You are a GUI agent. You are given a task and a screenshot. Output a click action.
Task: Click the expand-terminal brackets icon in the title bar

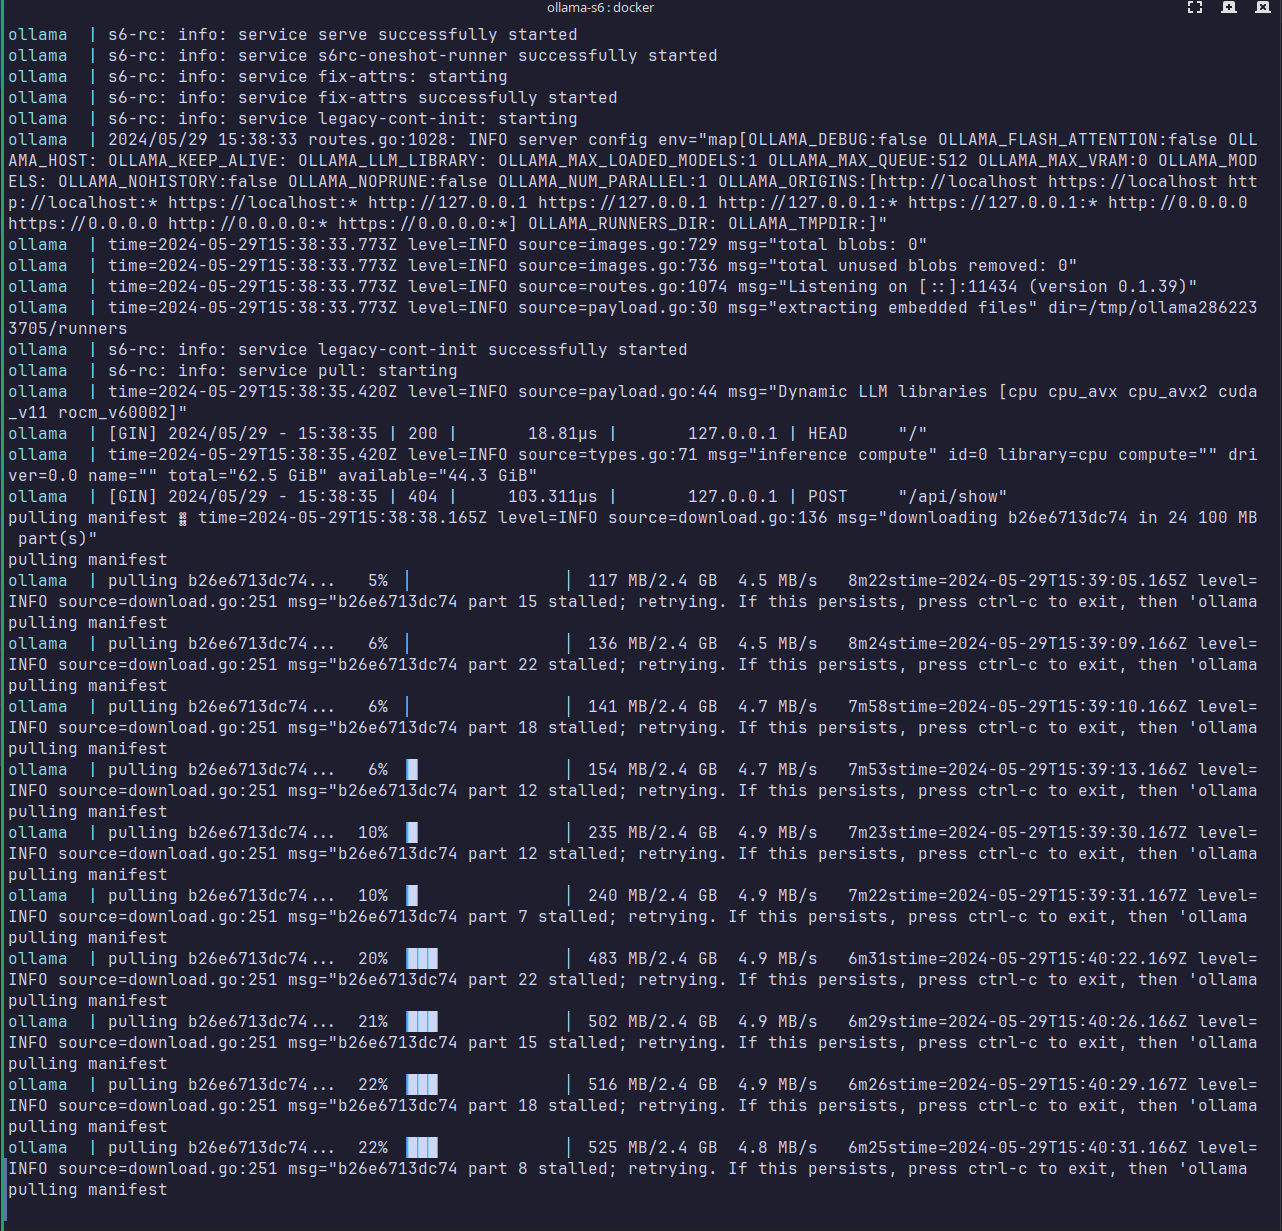pos(1195,7)
